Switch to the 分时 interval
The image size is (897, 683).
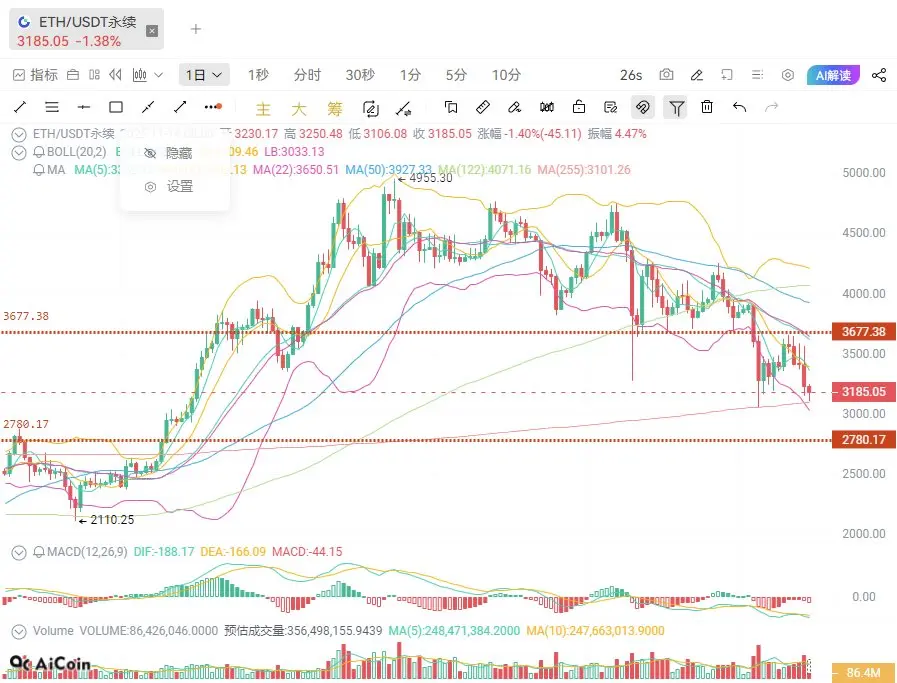[307, 75]
